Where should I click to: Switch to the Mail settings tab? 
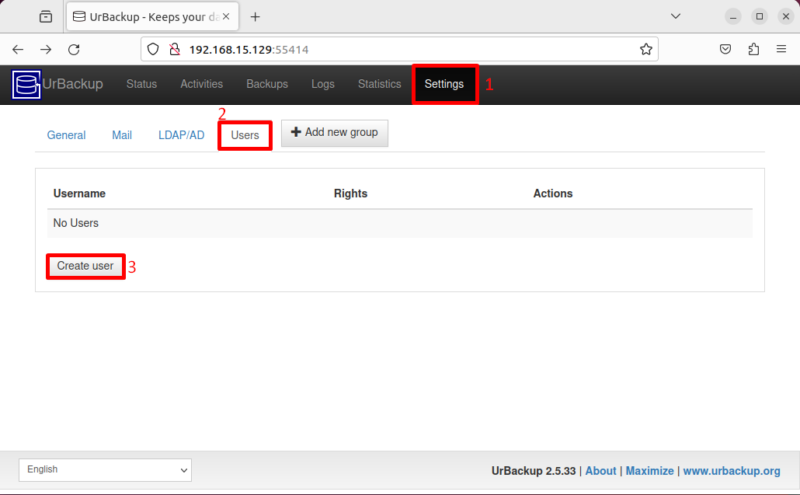coord(122,135)
